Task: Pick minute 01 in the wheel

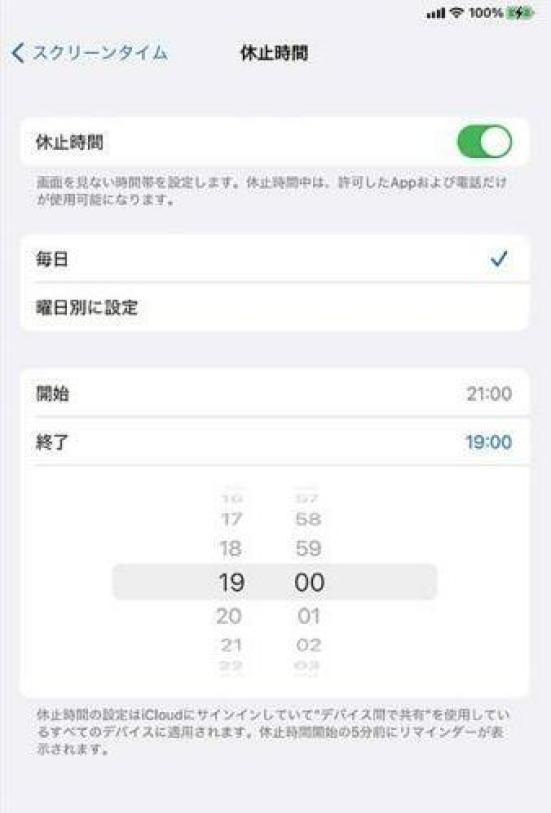Action: (309, 616)
